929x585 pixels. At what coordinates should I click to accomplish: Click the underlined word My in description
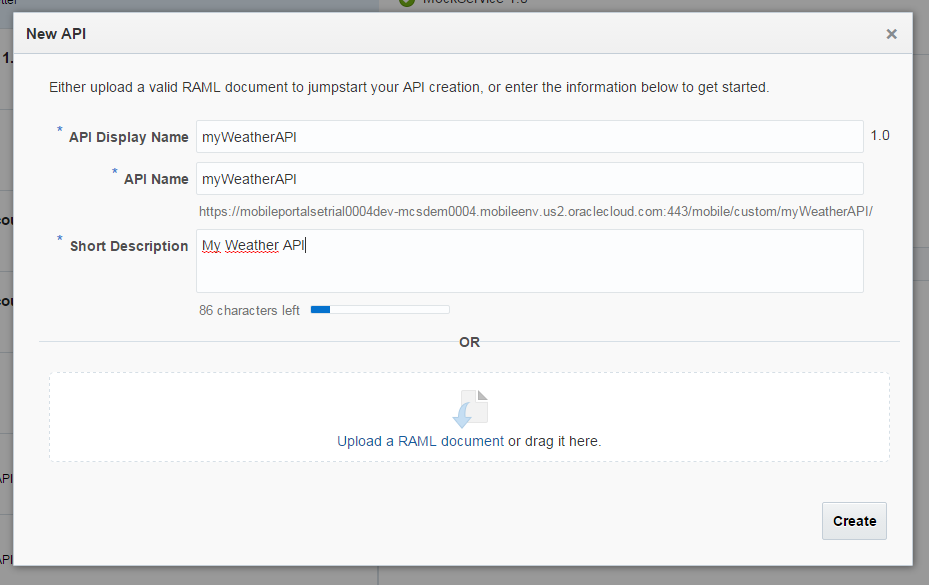(x=211, y=245)
